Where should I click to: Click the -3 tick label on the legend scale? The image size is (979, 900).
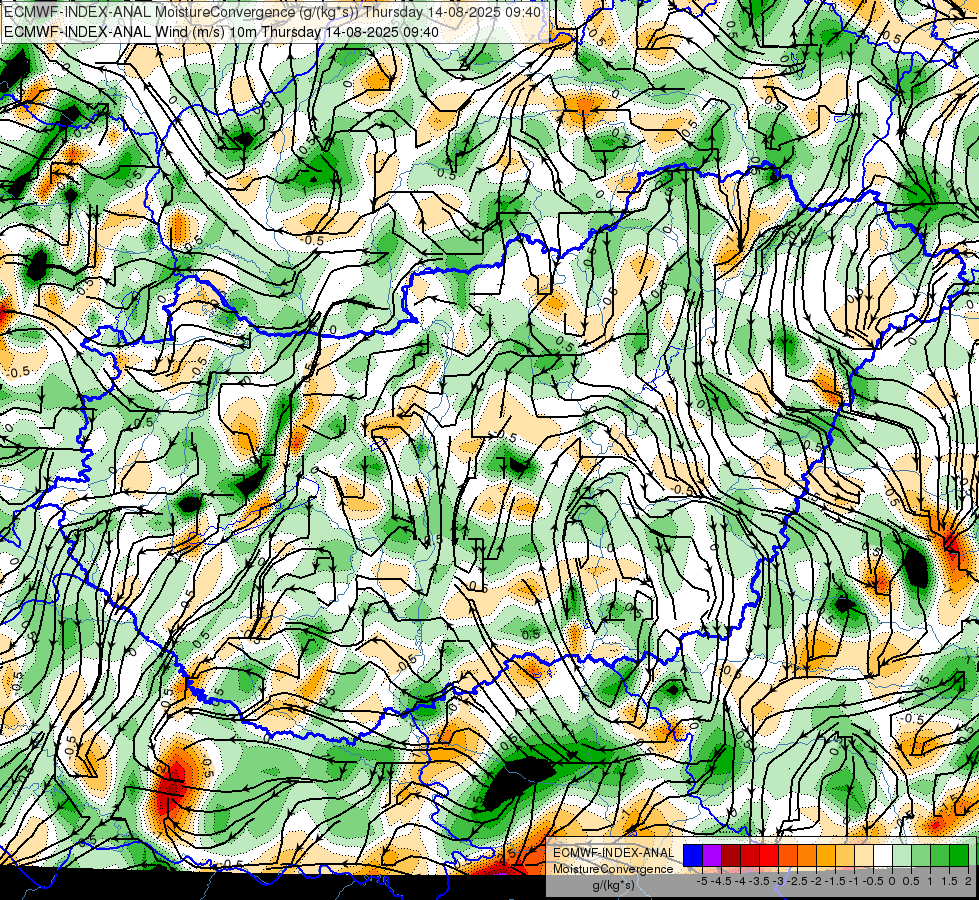(x=778, y=881)
